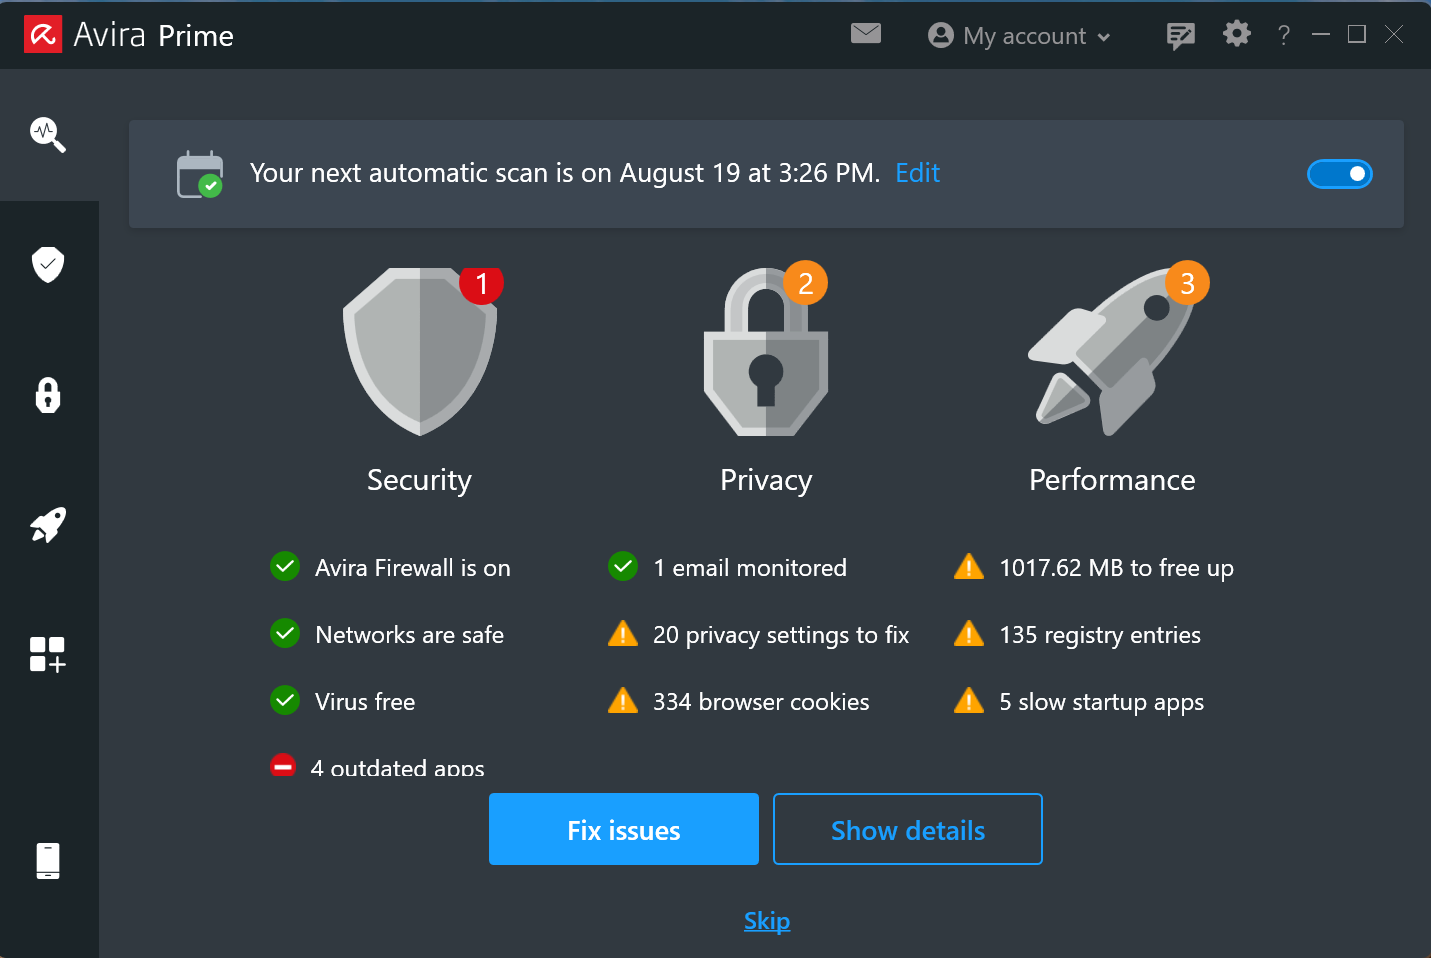
Task: Click the '334 browser cookies' text
Action: tap(761, 702)
